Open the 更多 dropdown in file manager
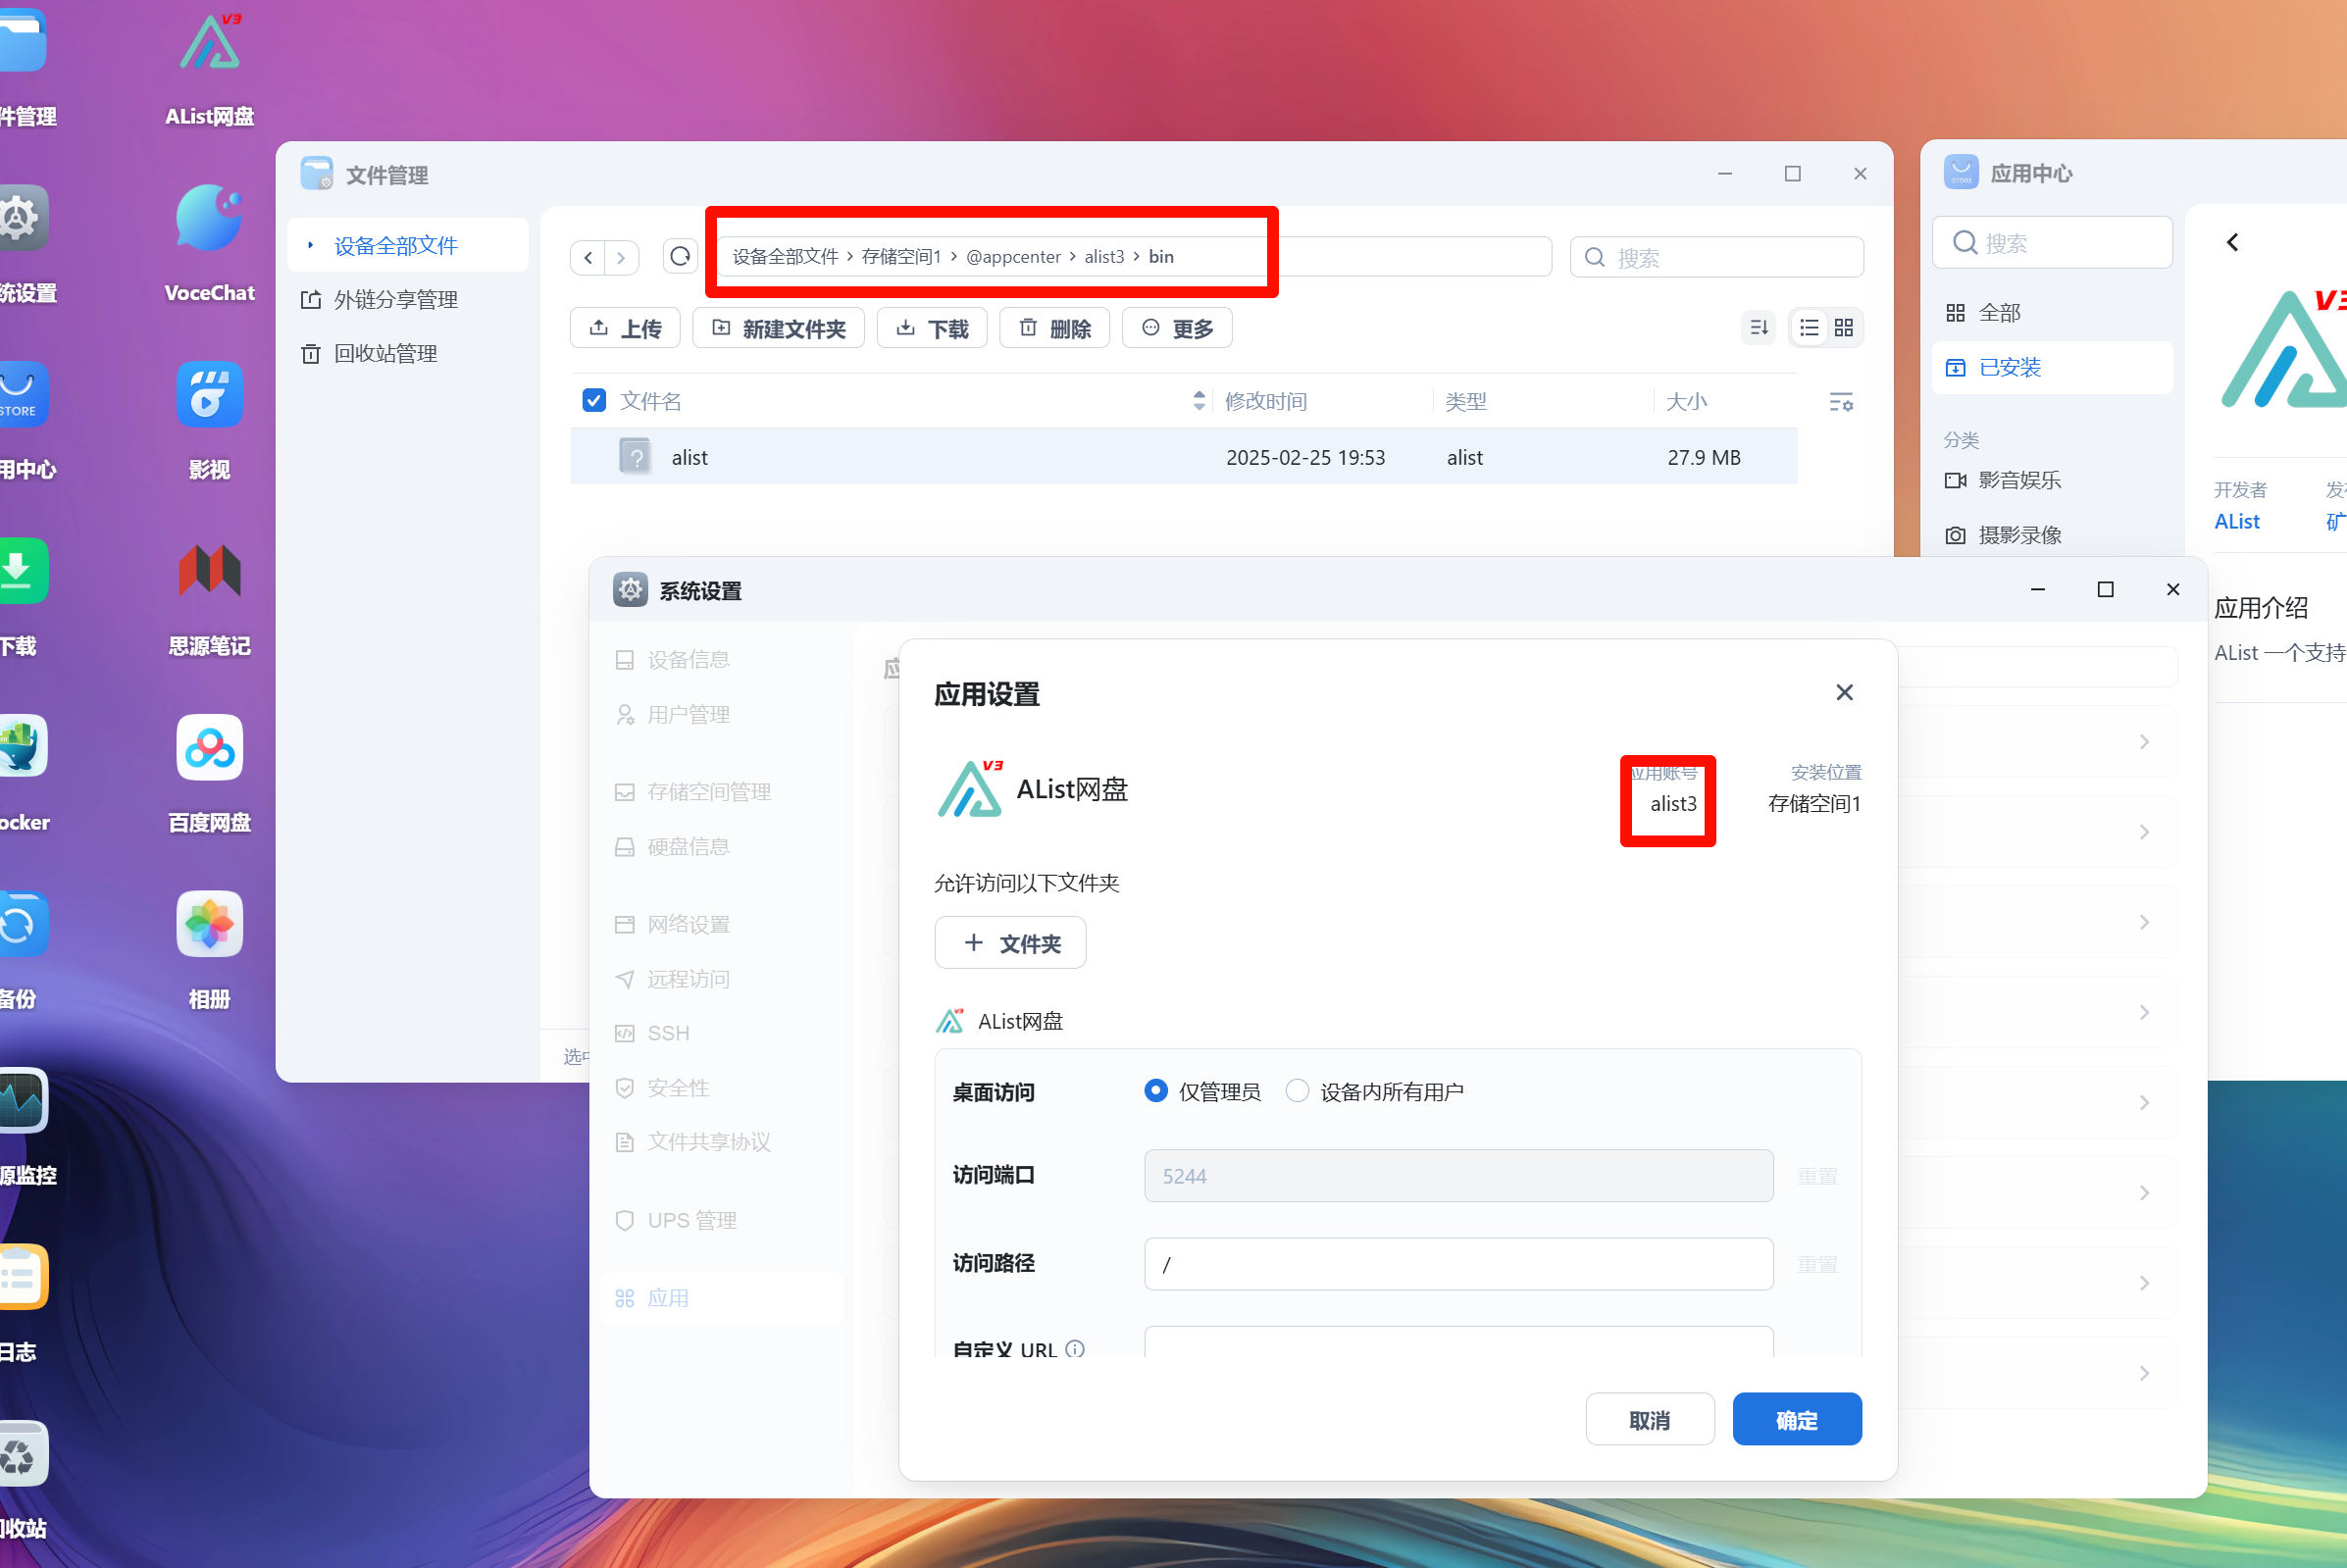The image size is (2347, 1568). [1176, 327]
